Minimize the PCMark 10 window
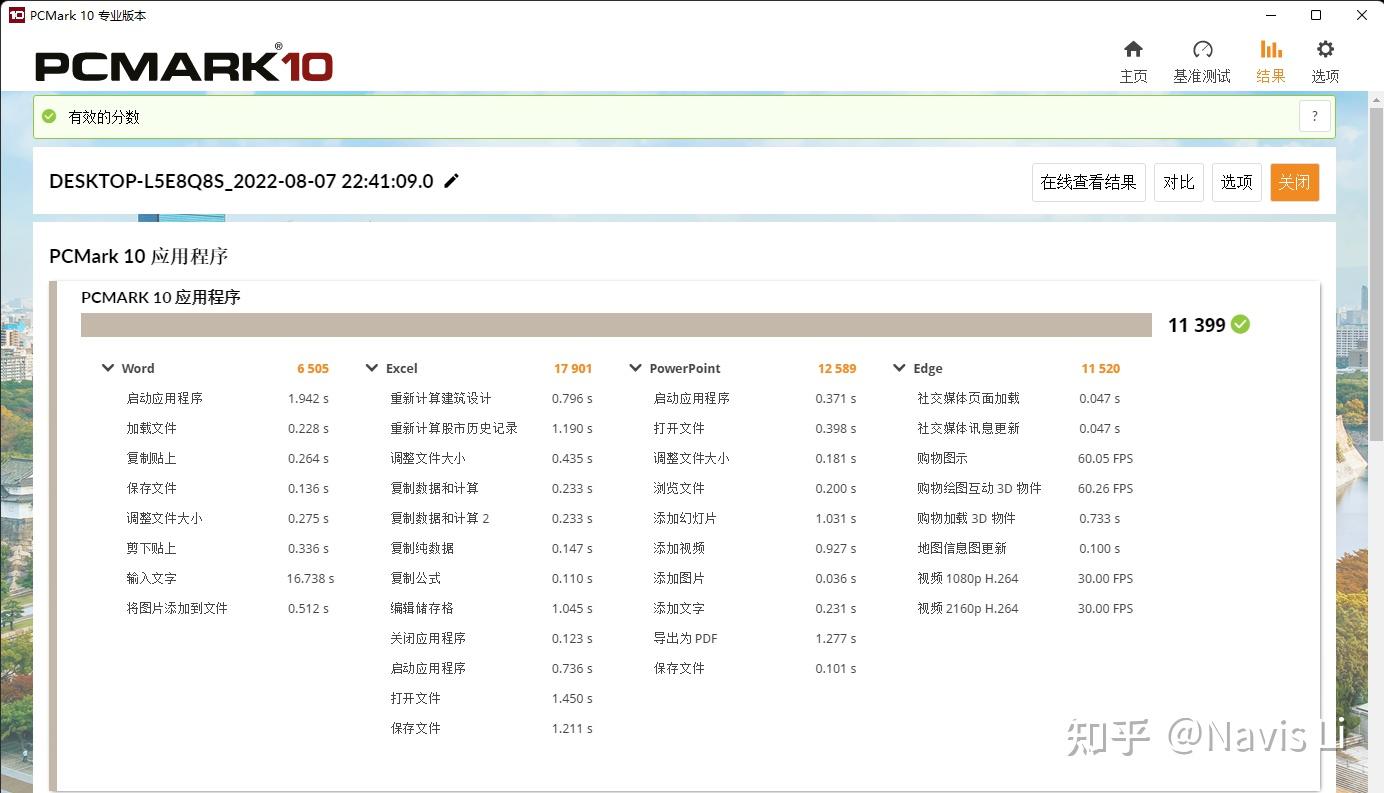The height and width of the screenshot is (793, 1384). [1270, 15]
